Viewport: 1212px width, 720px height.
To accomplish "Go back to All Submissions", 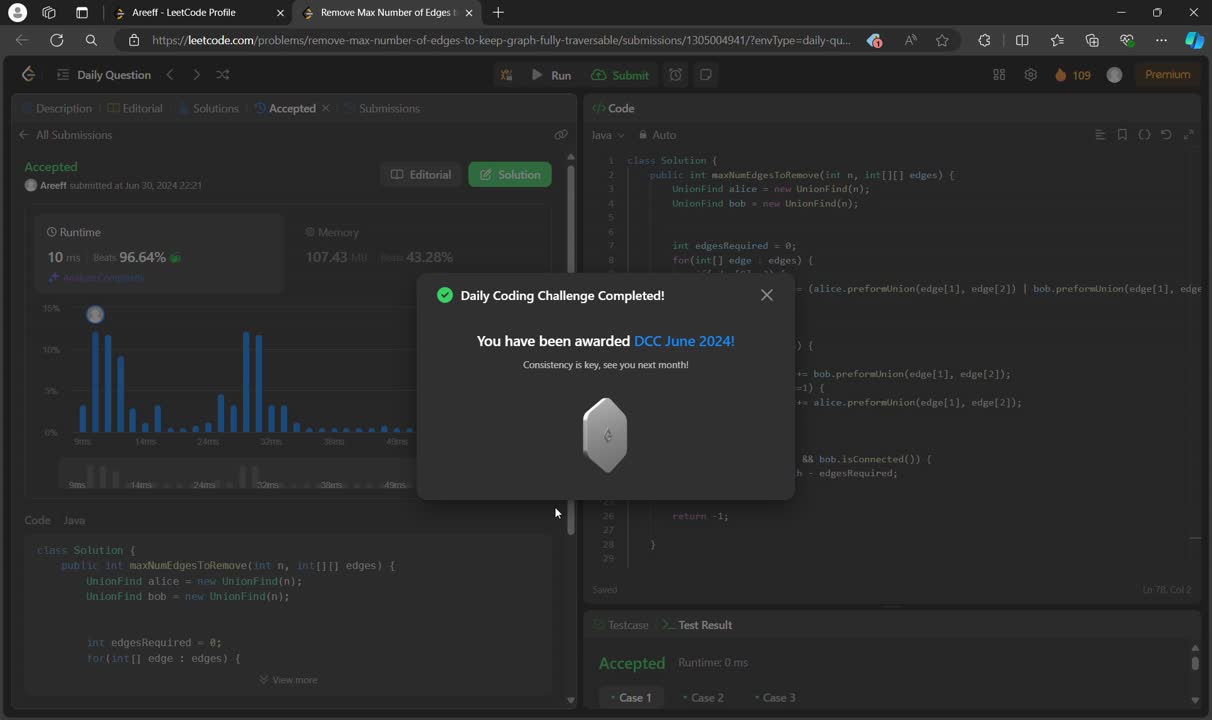I will [x=66, y=135].
